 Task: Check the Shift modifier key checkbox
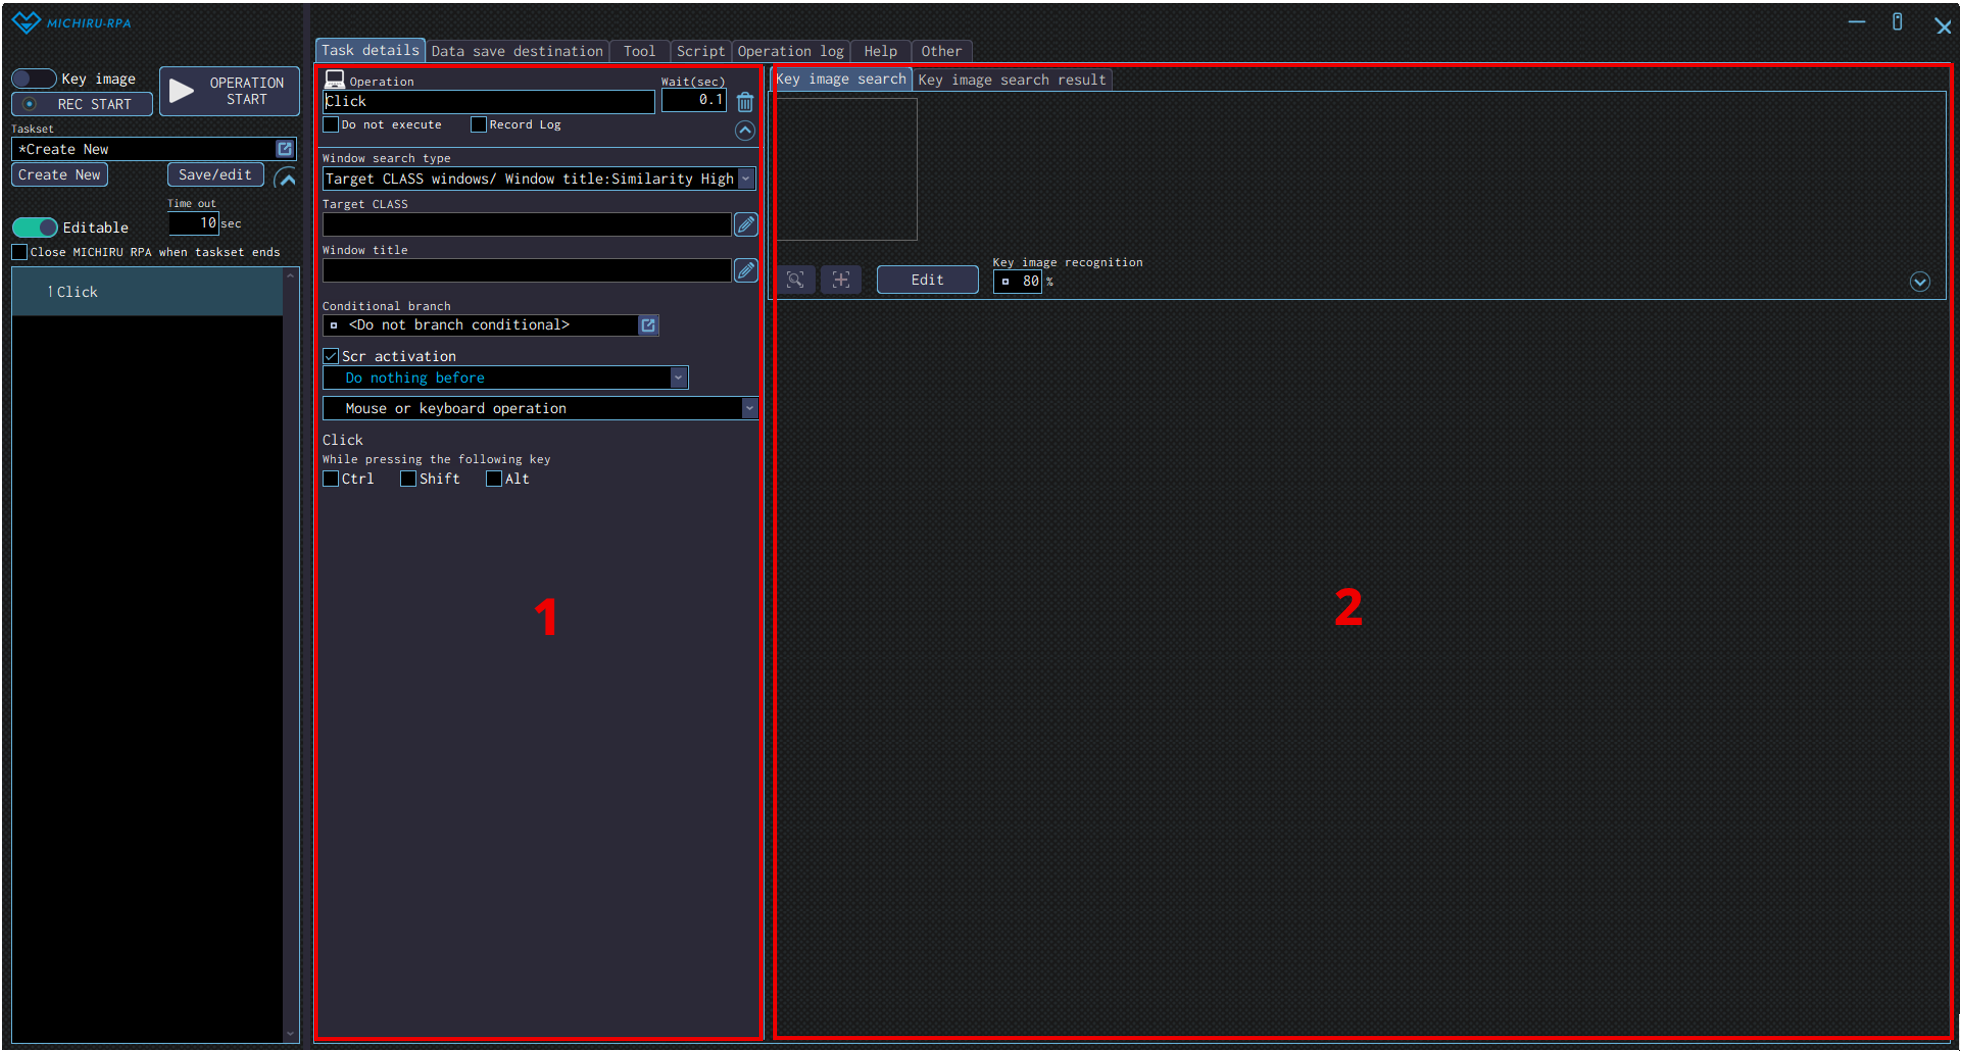(x=408, y=479)
